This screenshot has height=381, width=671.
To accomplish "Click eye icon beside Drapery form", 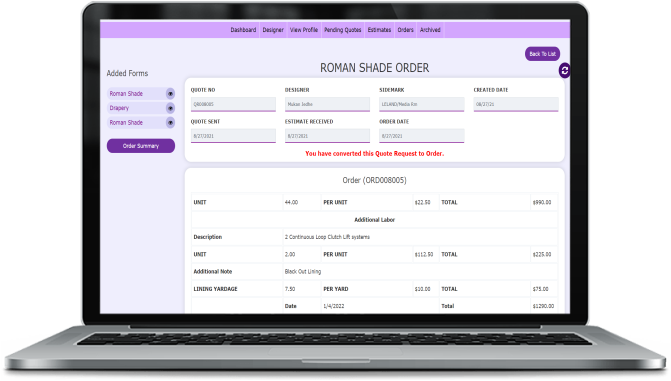I will 170,108.
